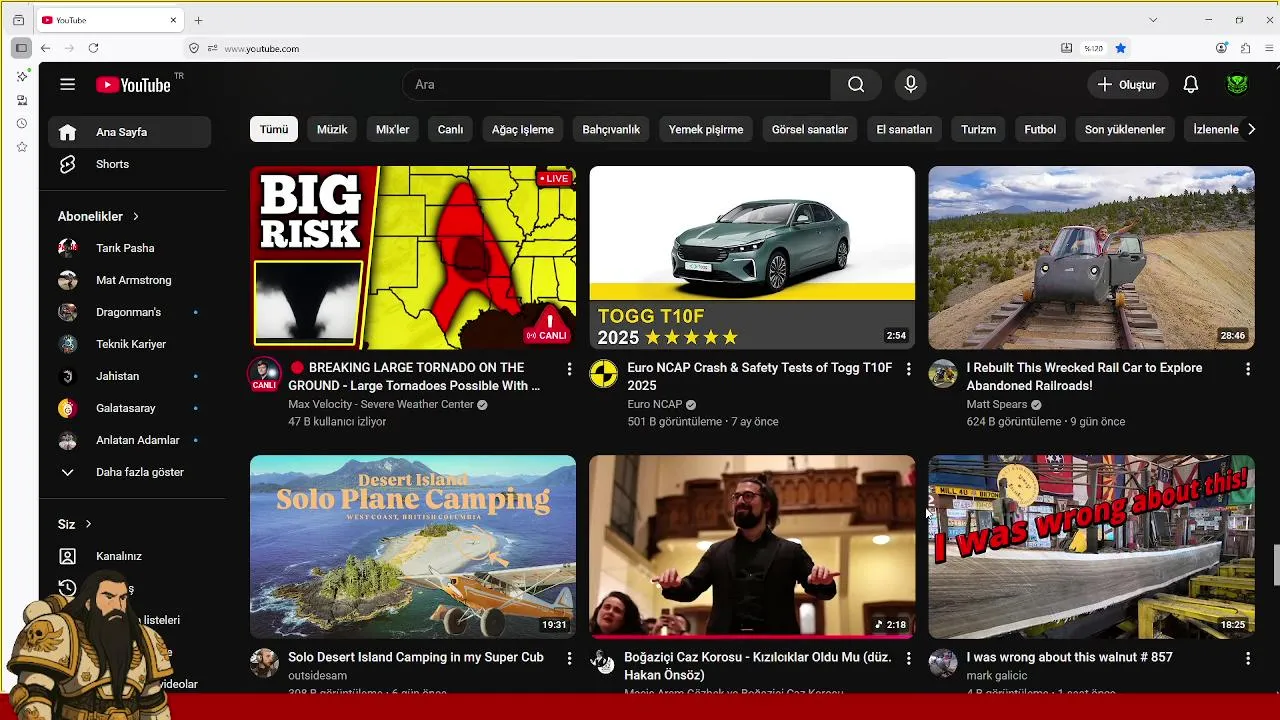Open the green account avatar menu
1280x720 pixels.
(1237, 85)
